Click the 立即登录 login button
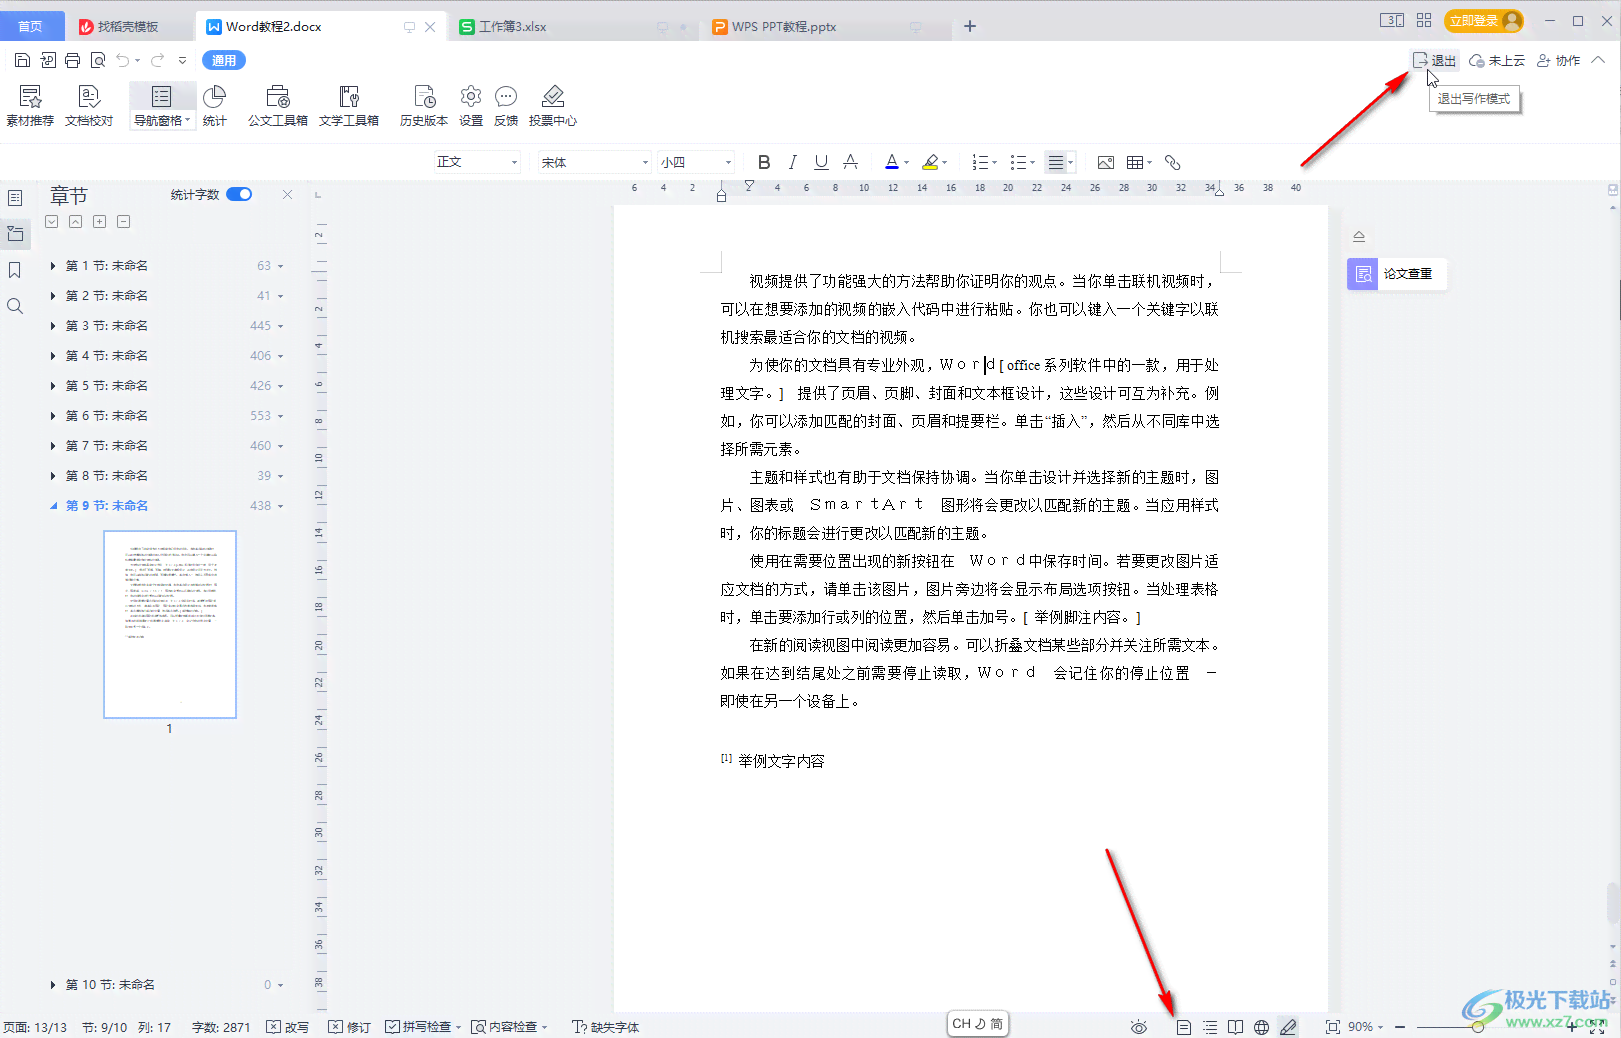Viewport: 1621px width, 1038px height. (x=1483, y=20)
